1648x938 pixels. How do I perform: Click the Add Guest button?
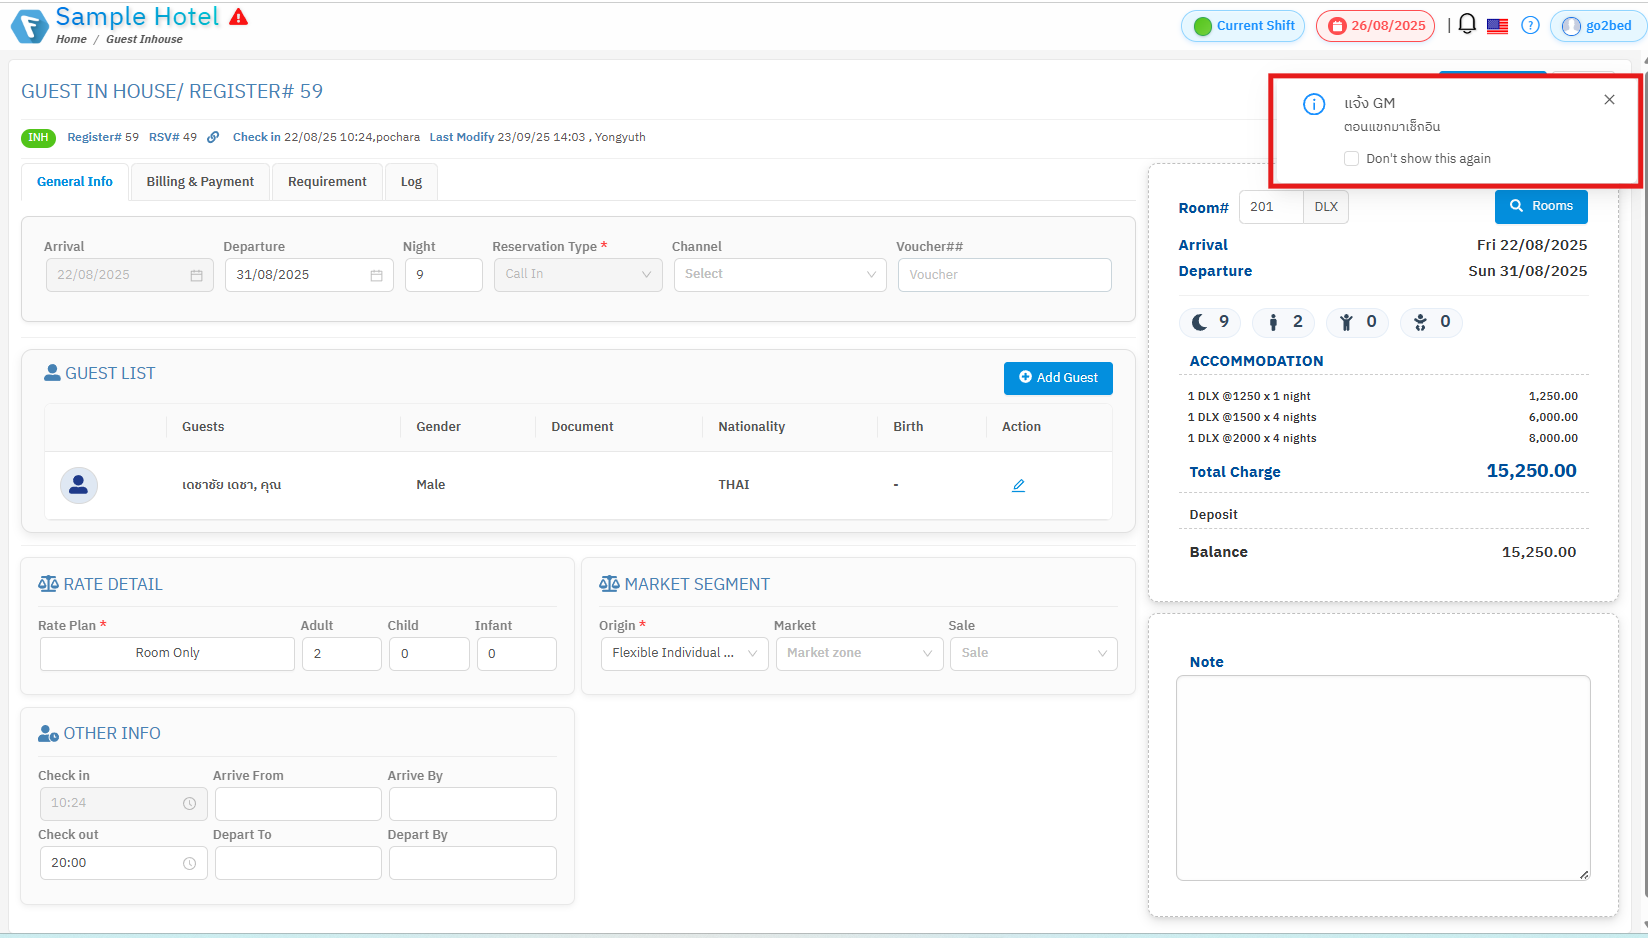click(1058, 378)
